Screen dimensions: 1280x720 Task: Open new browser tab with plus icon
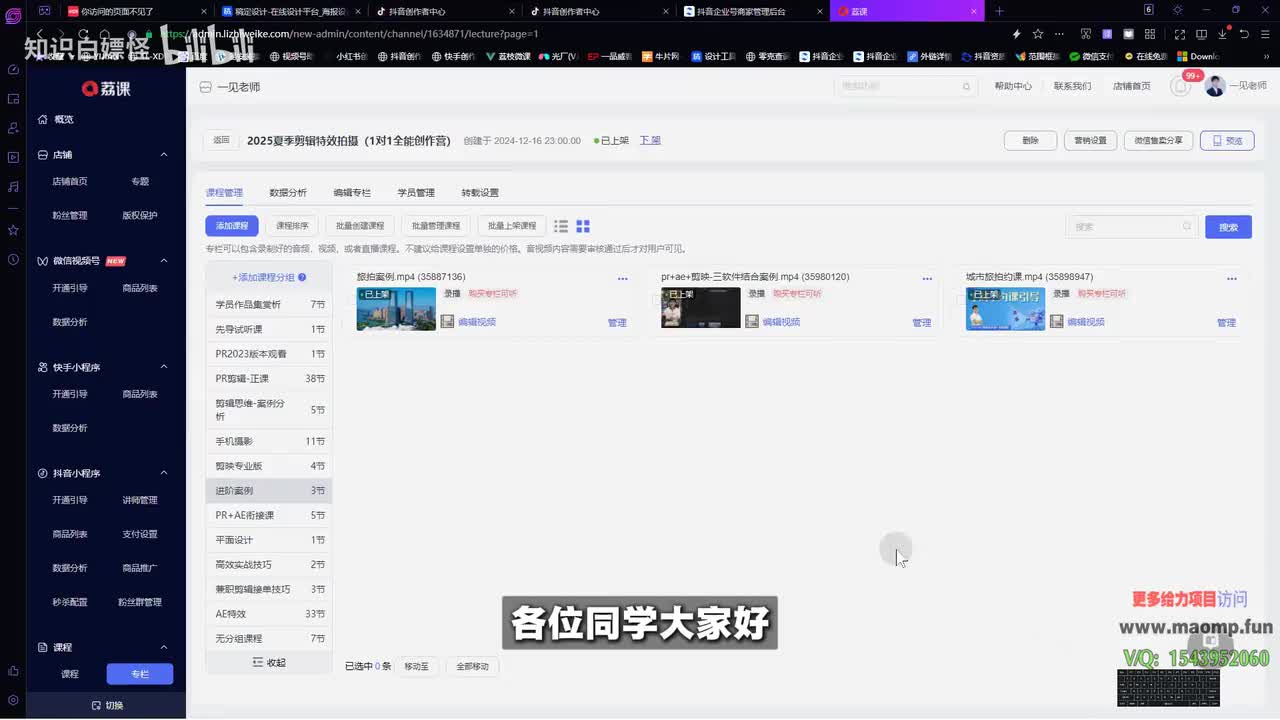pyautogui.click(x=999, y=11)
